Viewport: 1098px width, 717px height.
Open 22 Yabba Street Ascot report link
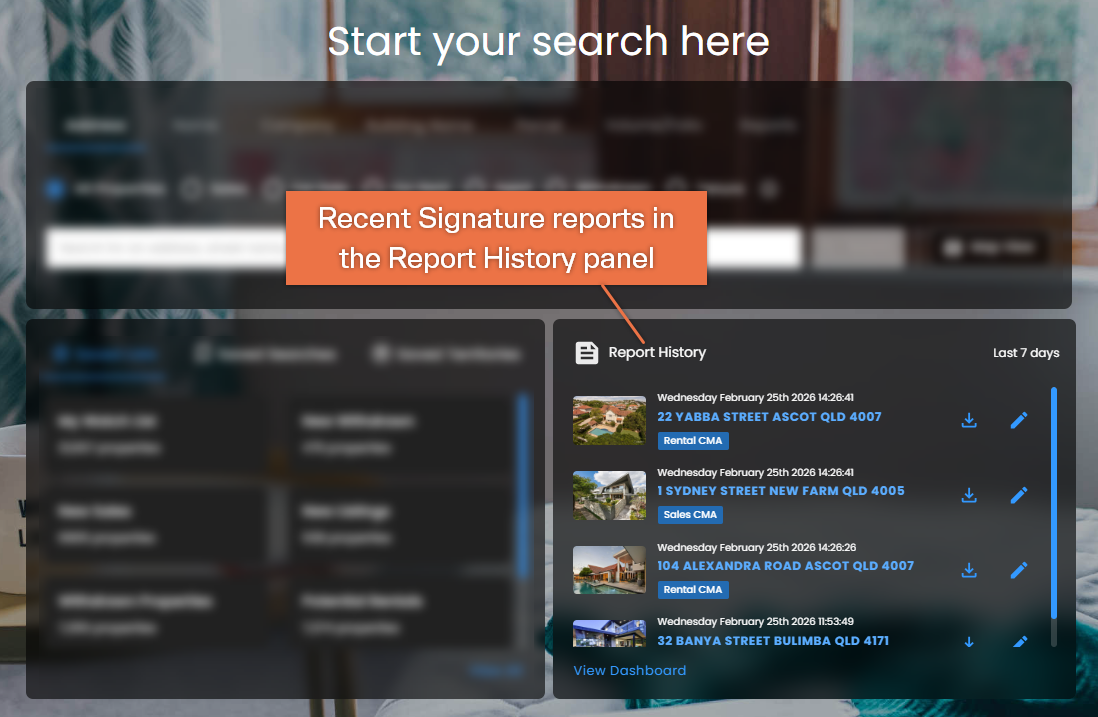click(x=769, y=417)
